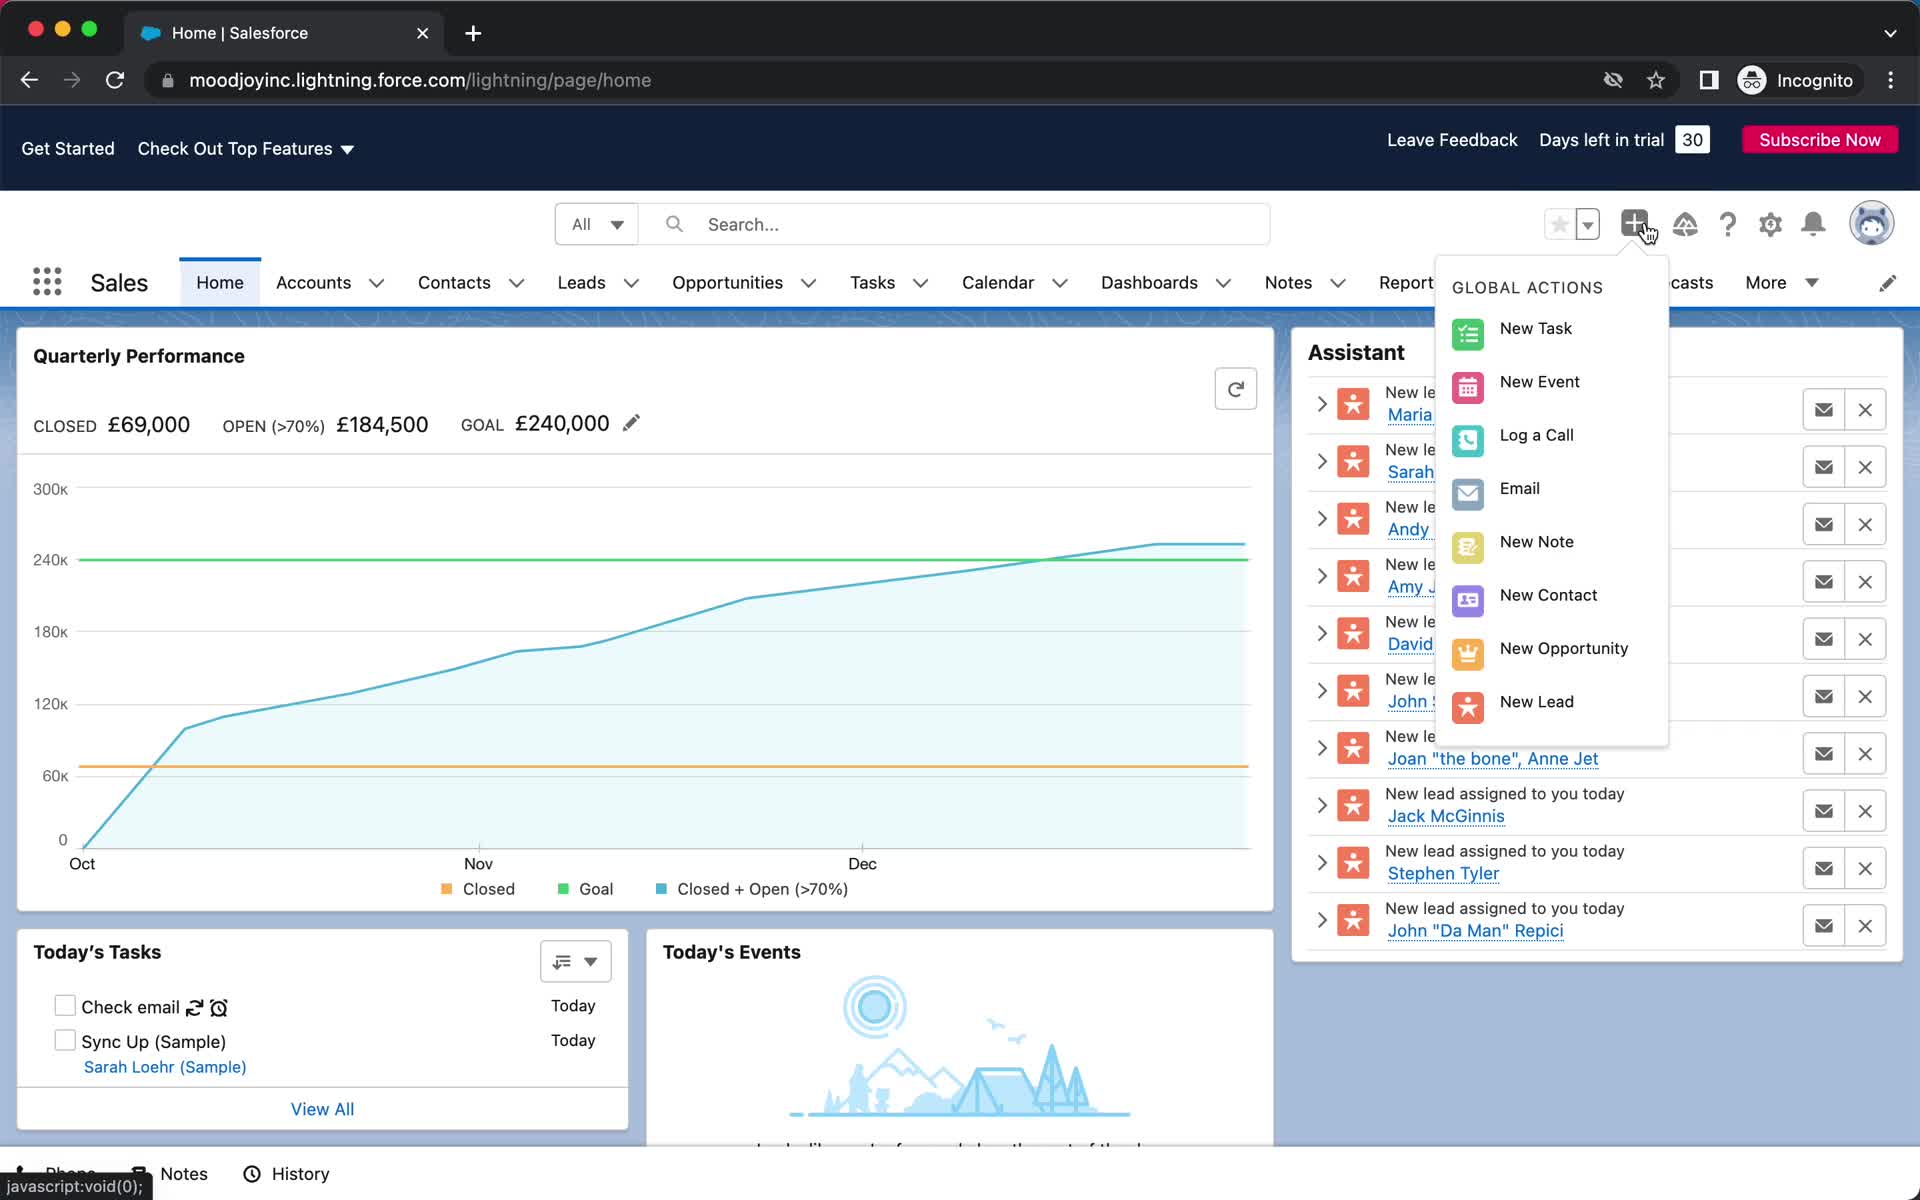Open the user profile avatar
The width and height of the screenshot is (1920, 1200).
1871,223
